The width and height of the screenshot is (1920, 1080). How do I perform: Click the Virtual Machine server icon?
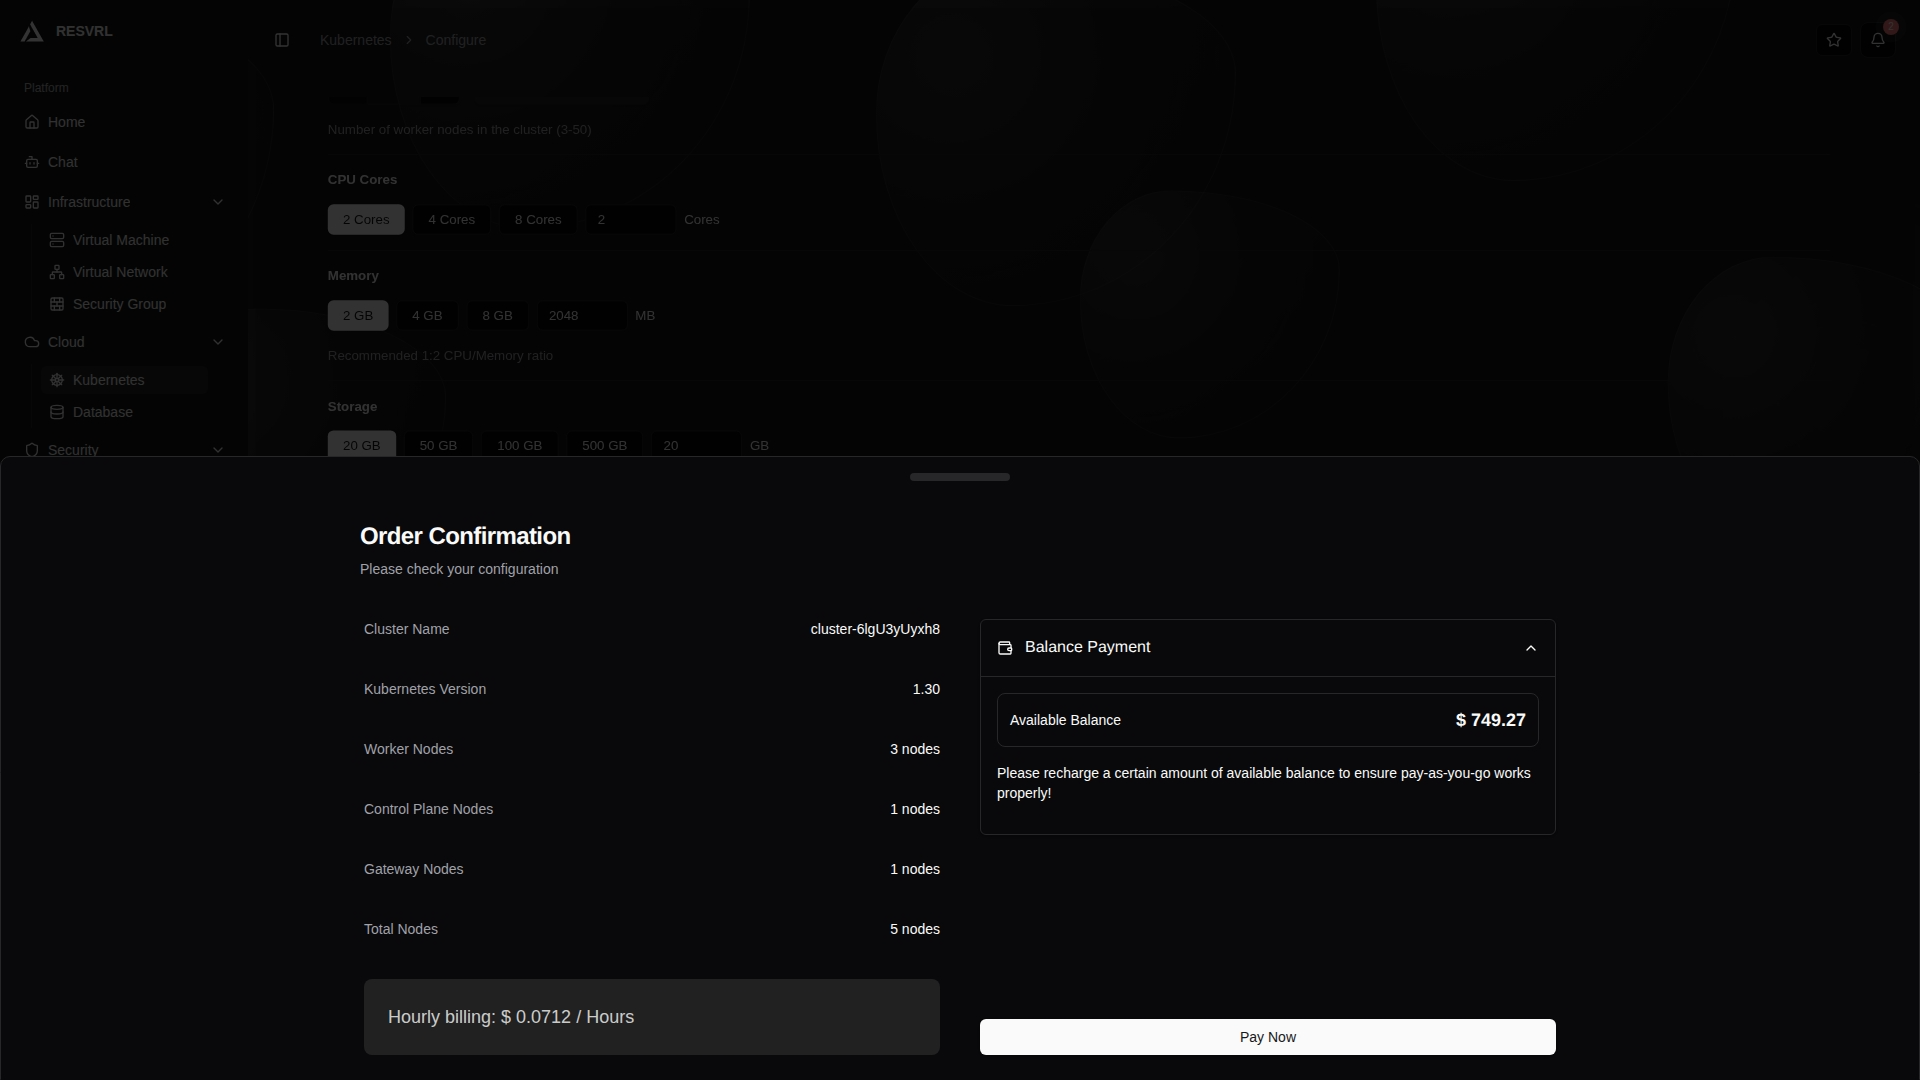click(x=57, y=240)
